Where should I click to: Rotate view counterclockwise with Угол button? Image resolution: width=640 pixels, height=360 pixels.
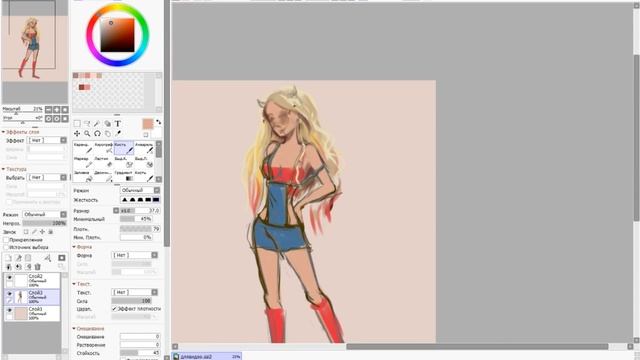point(49,118)
